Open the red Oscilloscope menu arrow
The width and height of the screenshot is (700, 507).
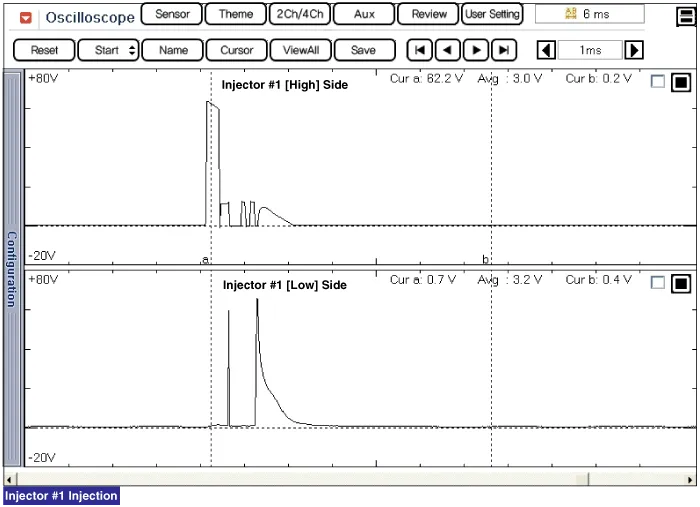pyautogui.click(x=26, y=17)
